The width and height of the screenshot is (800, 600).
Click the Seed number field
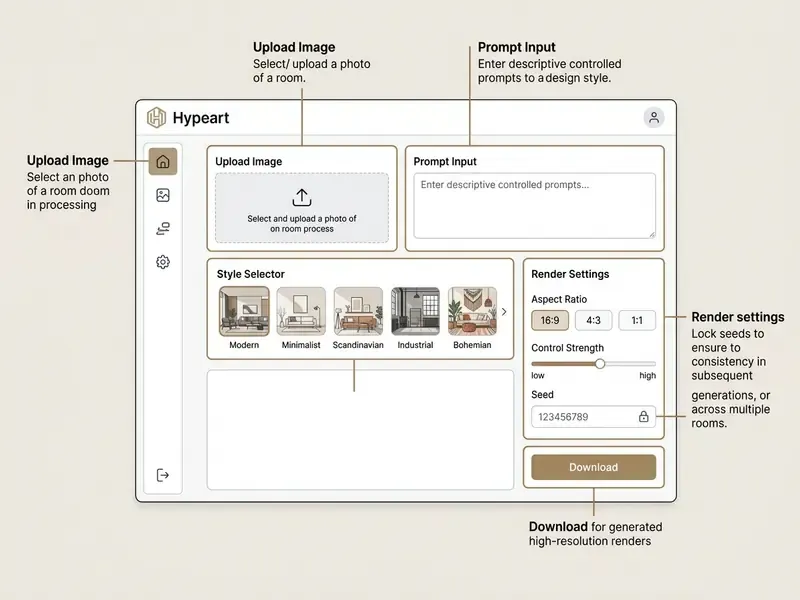click(x=593, y=417)
